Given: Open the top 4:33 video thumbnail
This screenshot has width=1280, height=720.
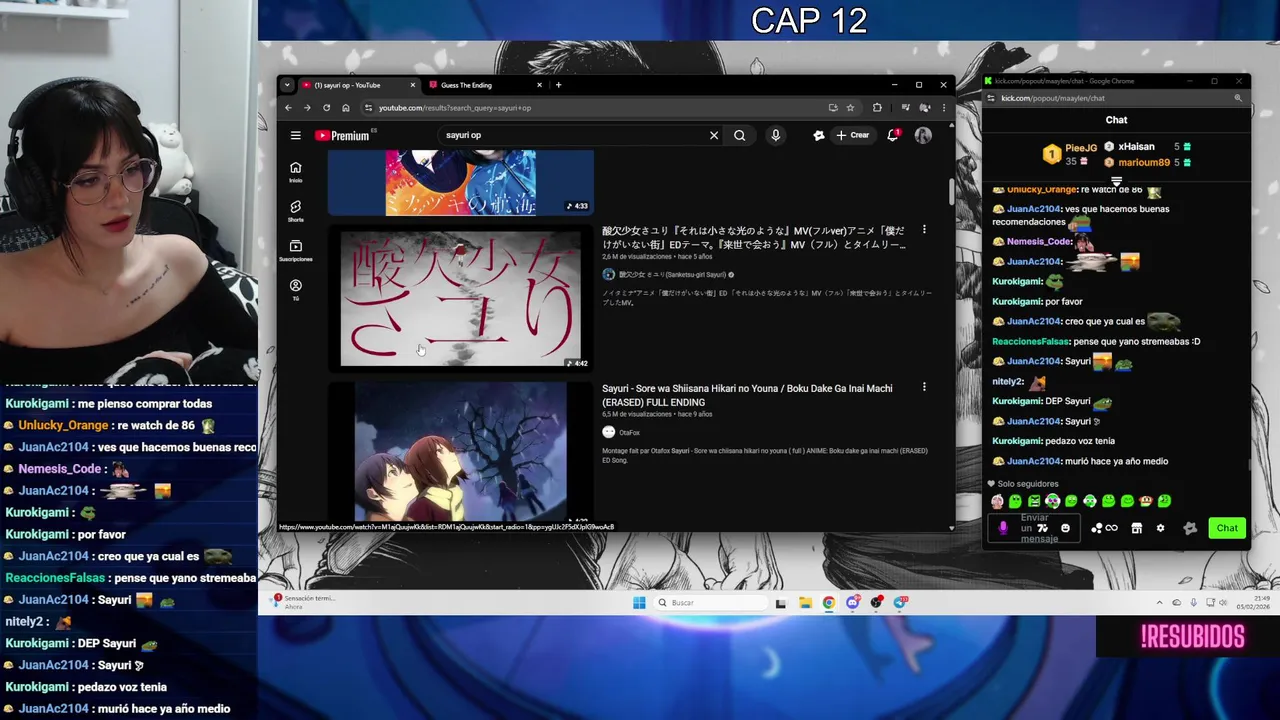Looking at the screenshot, I should 460,183.
